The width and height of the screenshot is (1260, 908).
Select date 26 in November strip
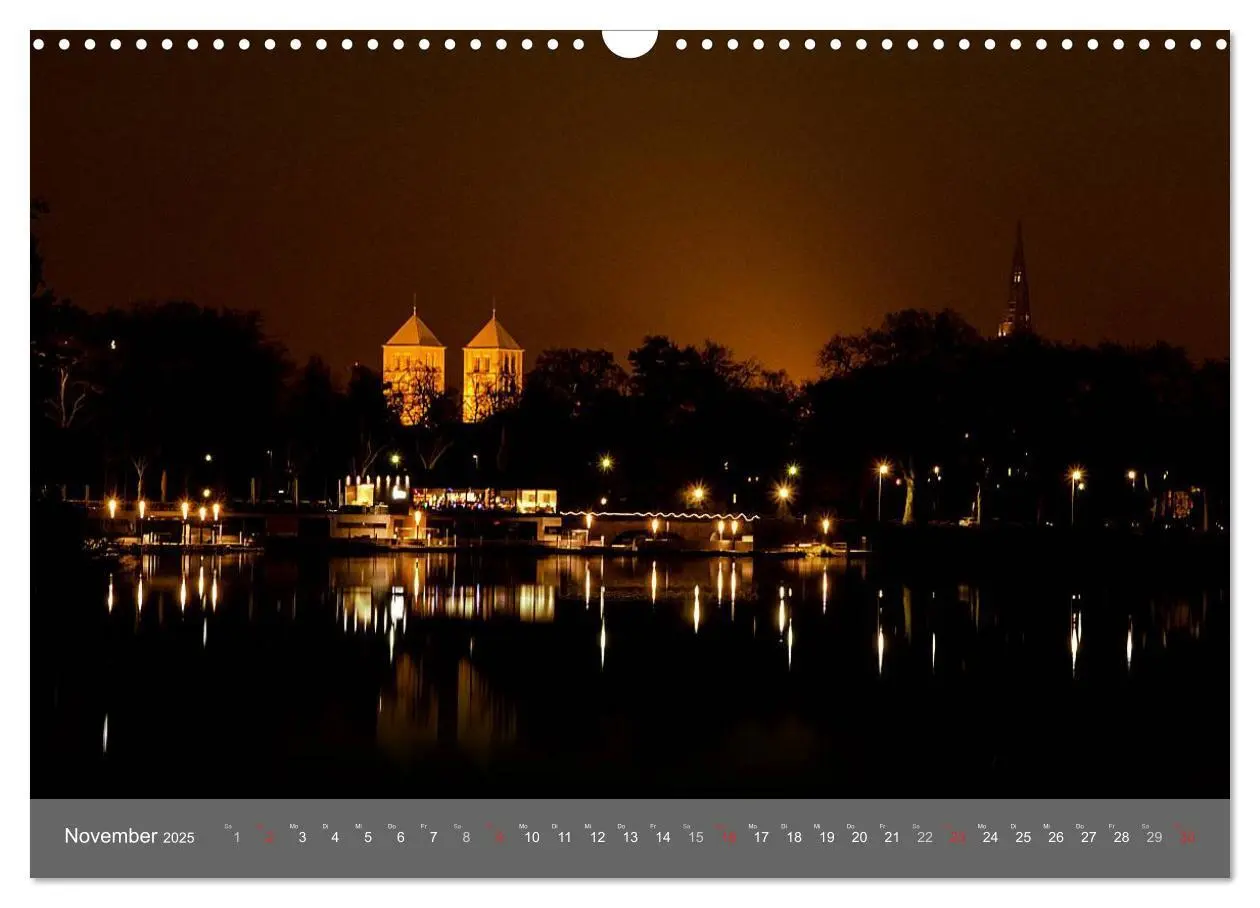click(1056, 837)
